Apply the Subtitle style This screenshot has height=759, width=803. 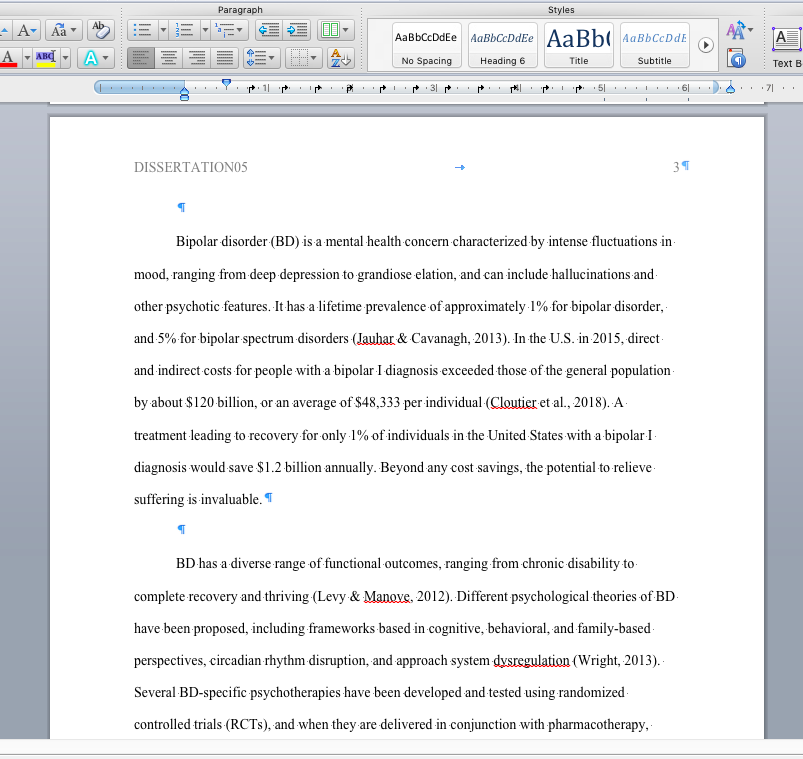click(x=654, y=45)
